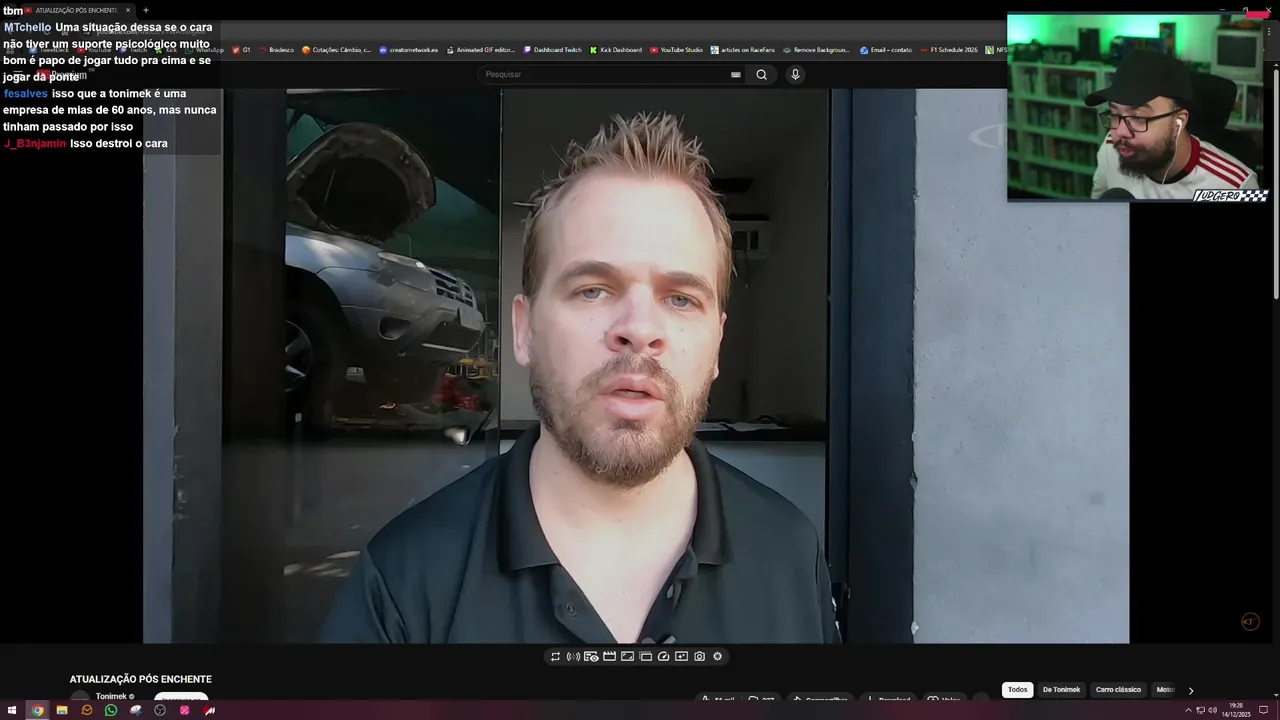Open the Cotações Câmbio bookmark
This screenshot has height=720, width=1280.
[x=336, y=50]
